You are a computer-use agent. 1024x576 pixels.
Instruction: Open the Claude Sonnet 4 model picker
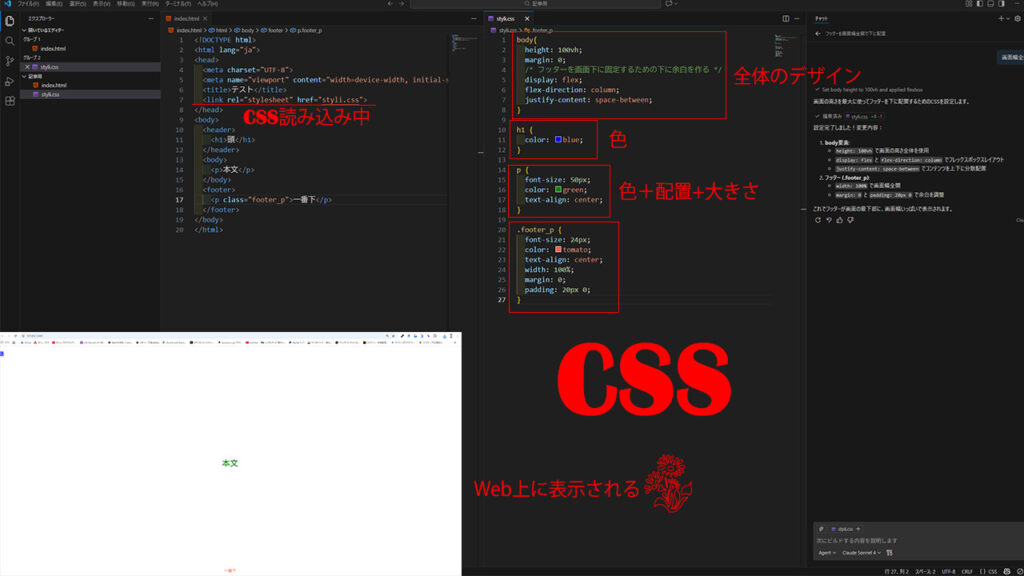click(862, 552)
